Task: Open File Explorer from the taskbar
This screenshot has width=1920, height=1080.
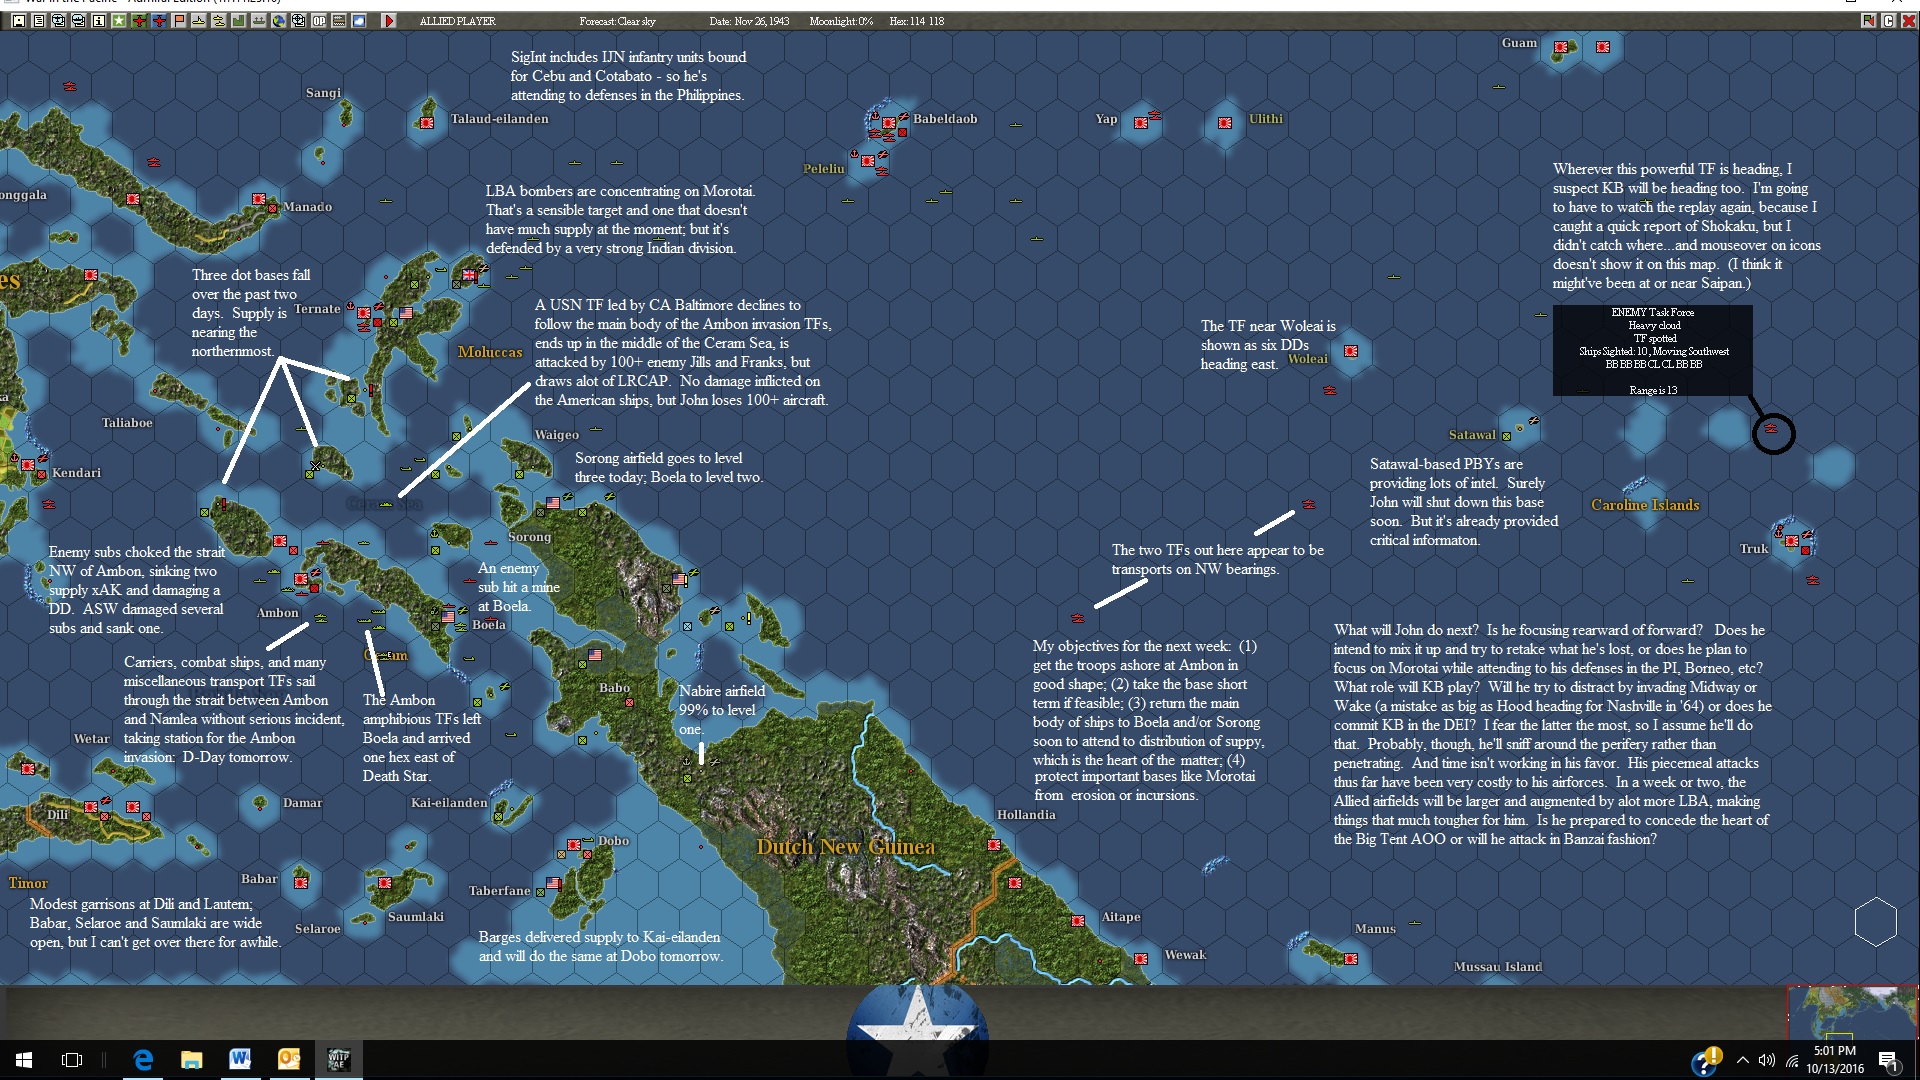Action: [x=191, y=1060]
